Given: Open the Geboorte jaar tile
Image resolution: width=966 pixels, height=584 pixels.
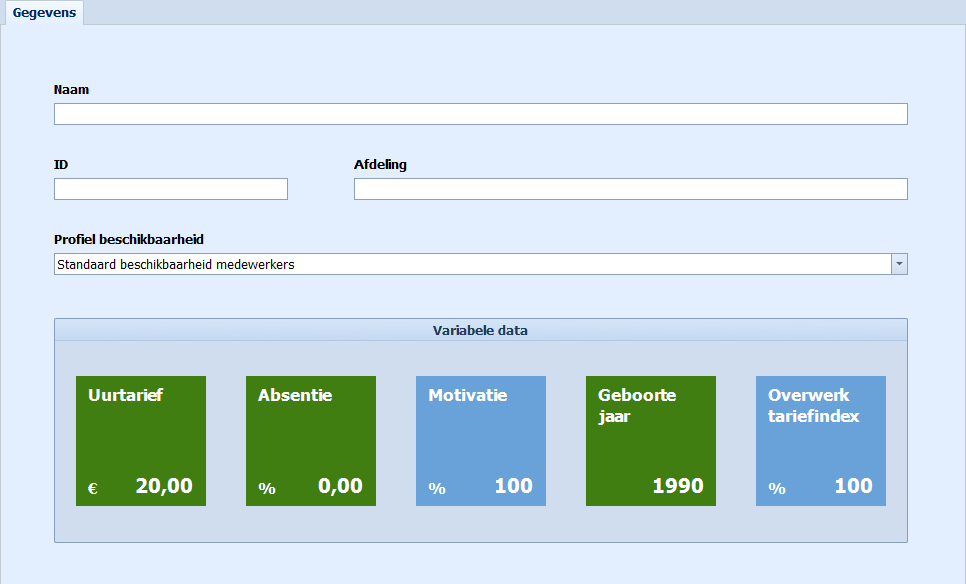Looking at the screenshot, I should tap(651, 441).
